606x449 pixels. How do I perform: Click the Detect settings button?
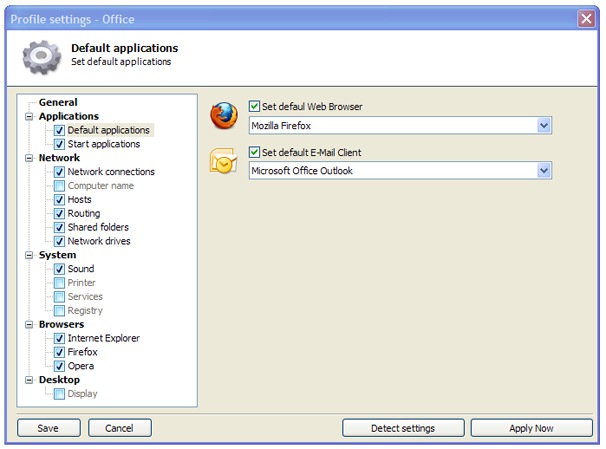tap(402, 428)
